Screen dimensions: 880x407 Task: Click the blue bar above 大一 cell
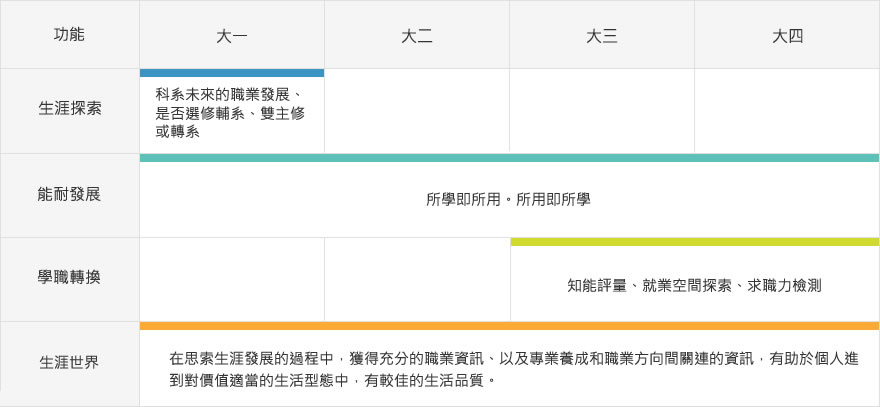coord(231,73)
